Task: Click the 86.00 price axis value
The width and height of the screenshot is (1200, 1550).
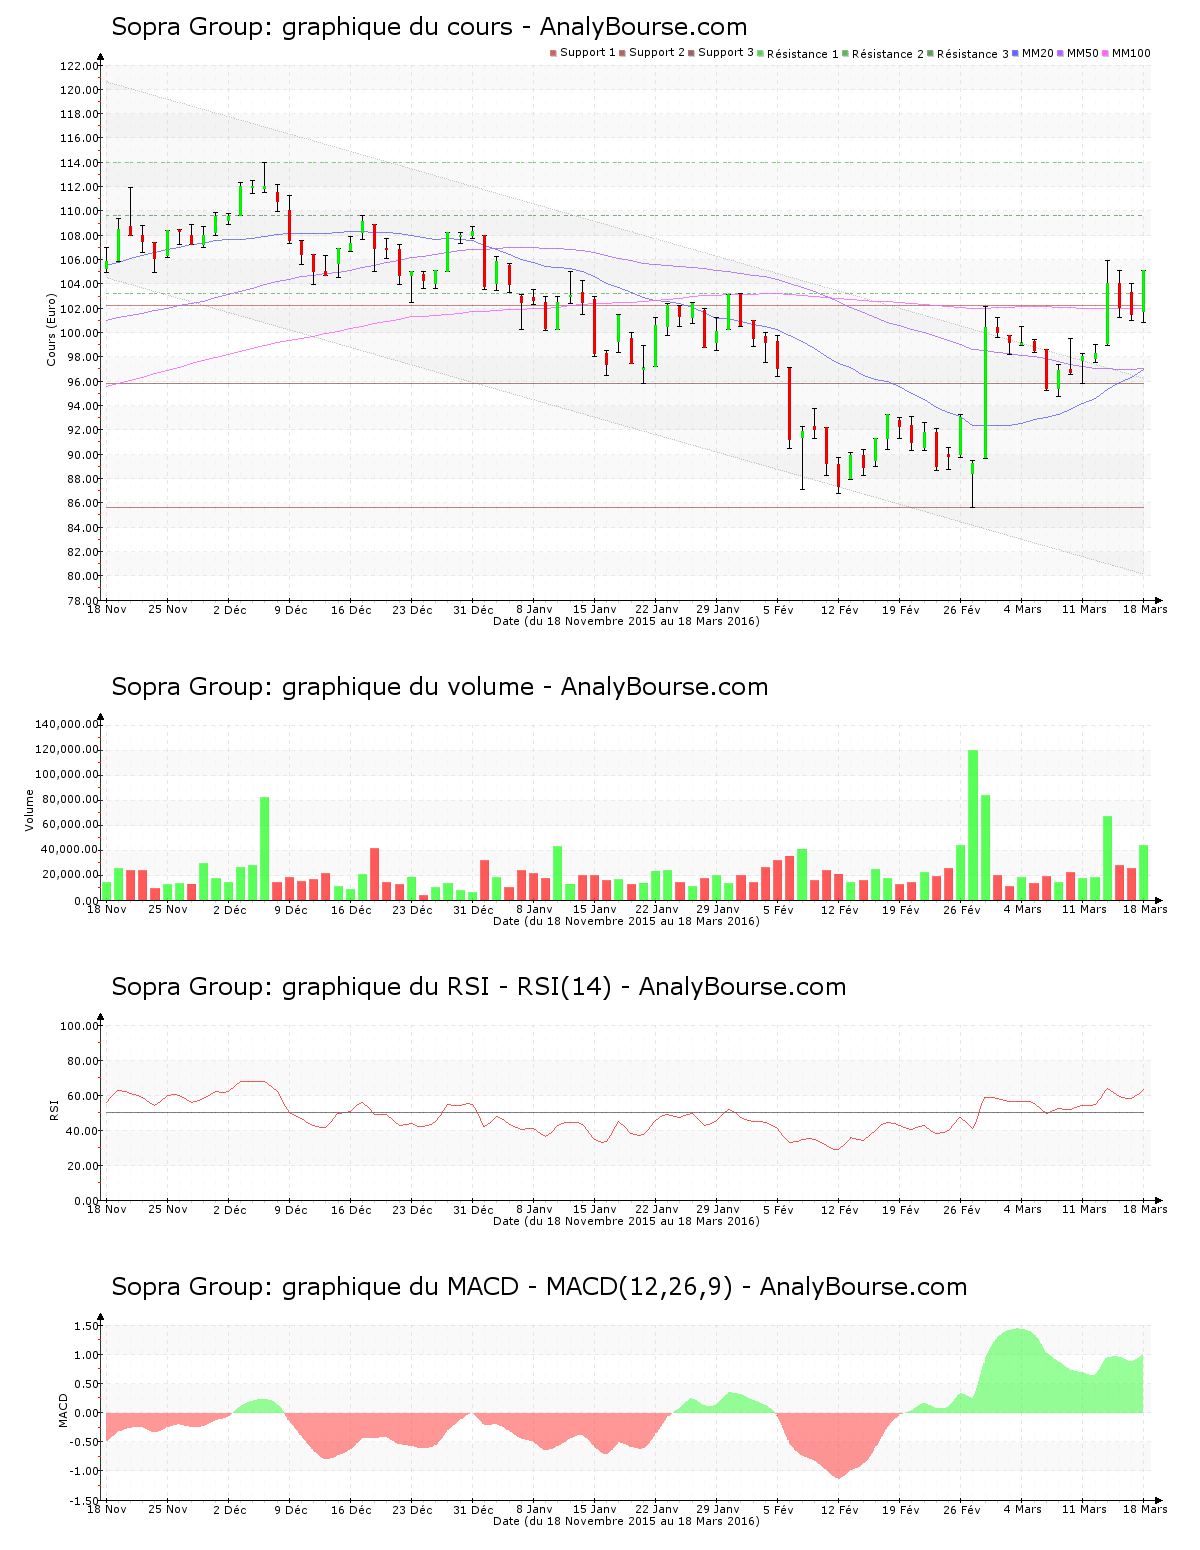Action: pyautogui.click(x=82, y=504)
